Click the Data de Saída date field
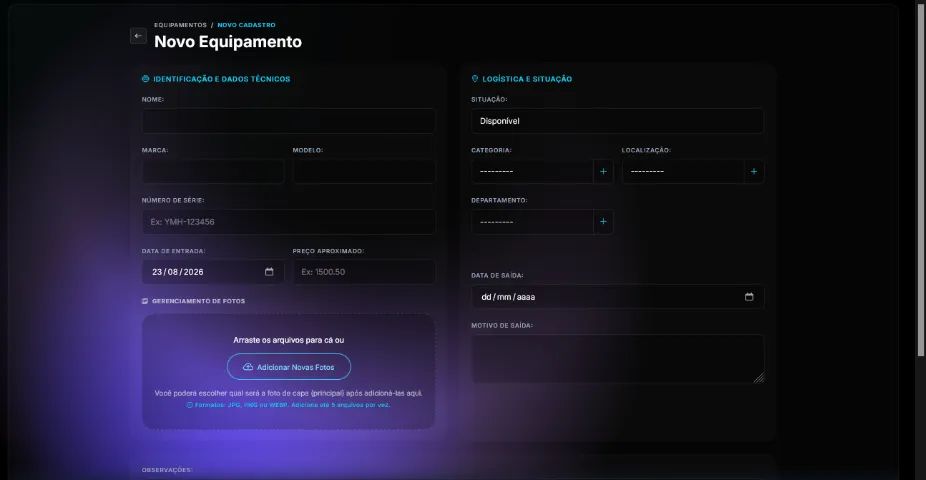 (x=617, y=297)
